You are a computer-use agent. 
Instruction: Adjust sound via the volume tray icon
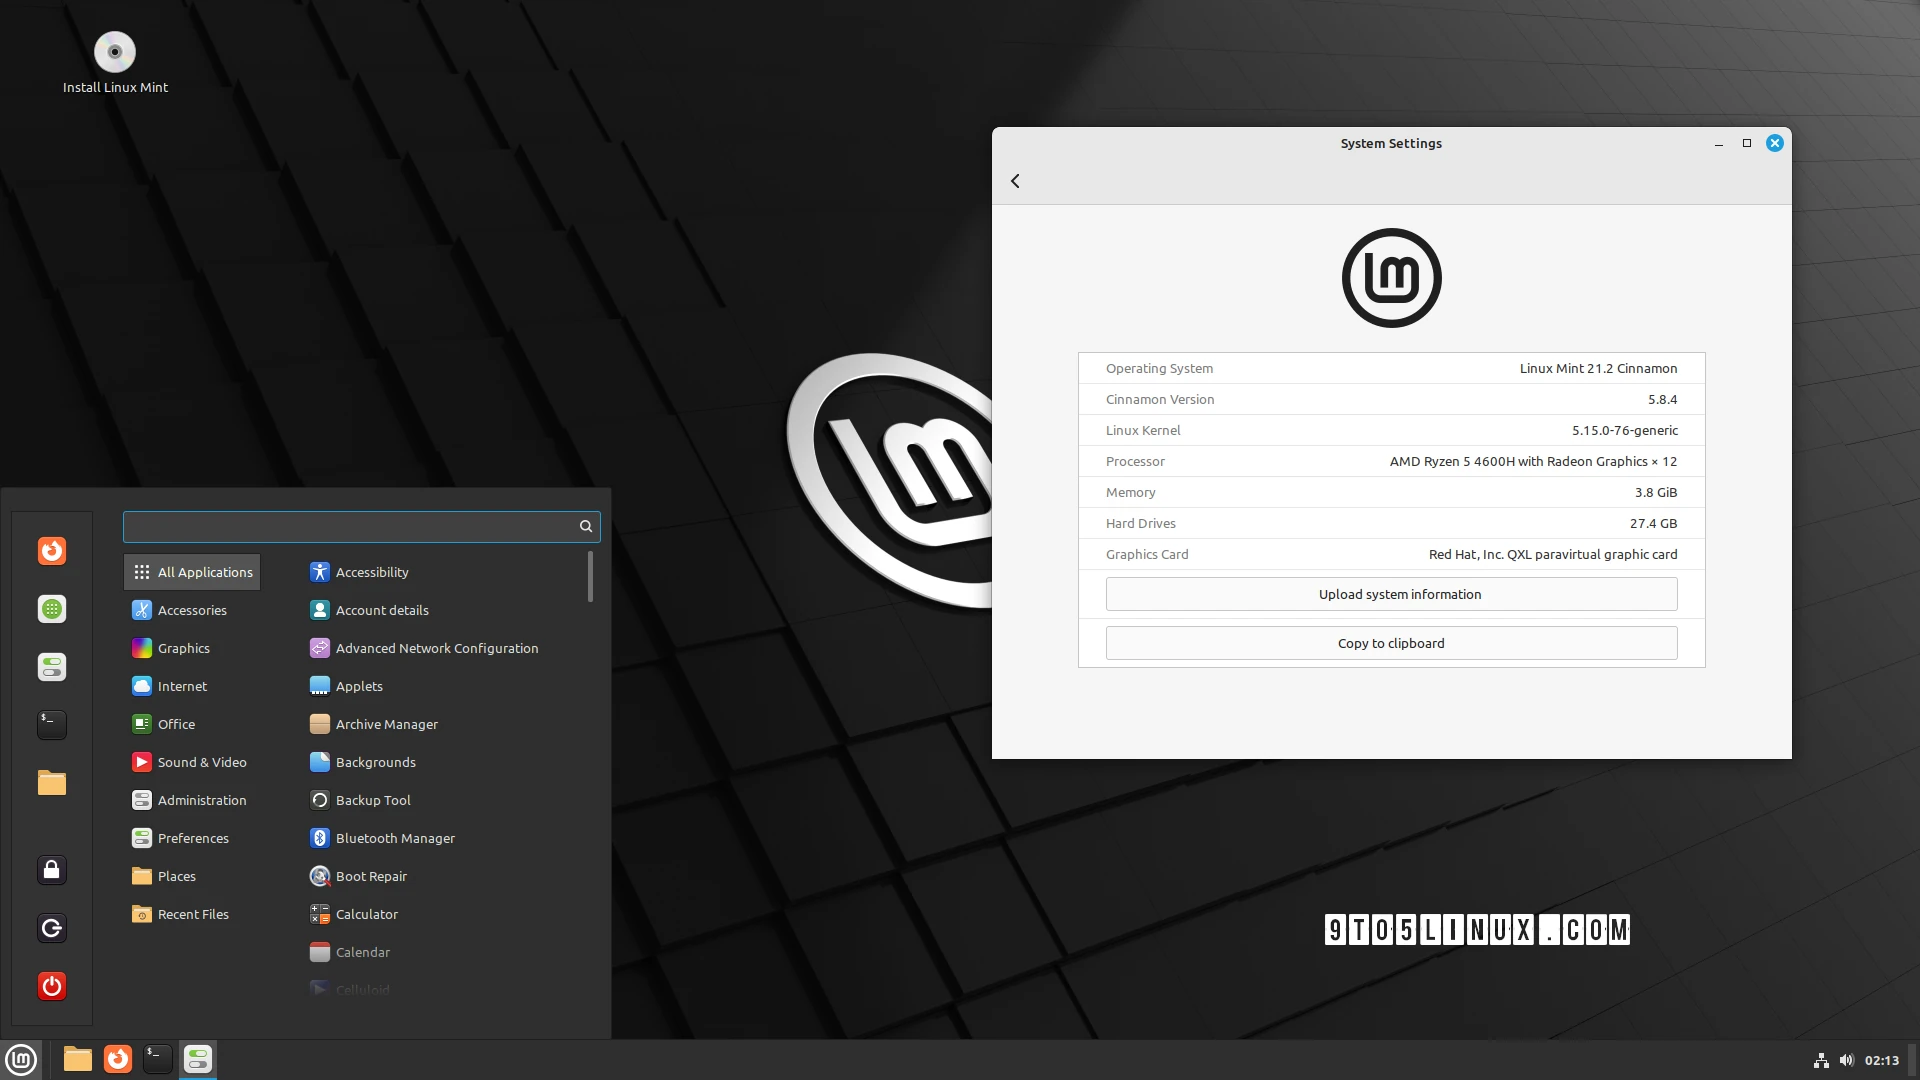click(1847, 1060)
